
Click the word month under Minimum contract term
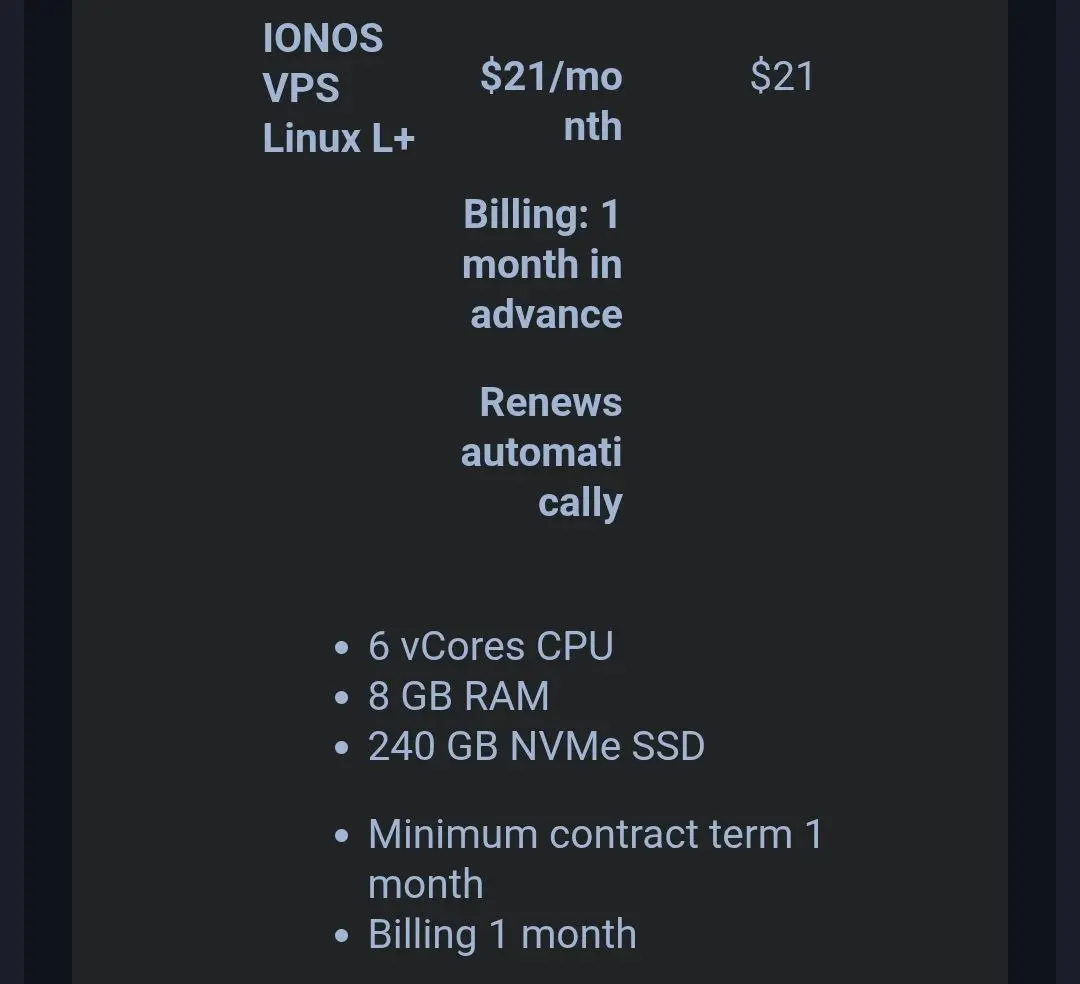[426, 884]
